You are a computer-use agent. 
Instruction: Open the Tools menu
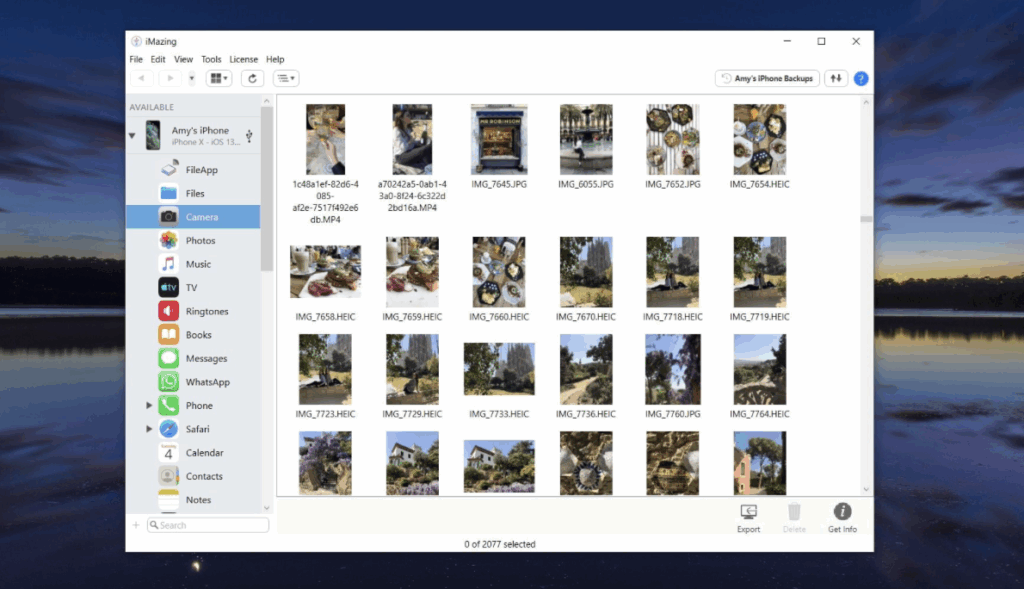(x=211, y=59)
